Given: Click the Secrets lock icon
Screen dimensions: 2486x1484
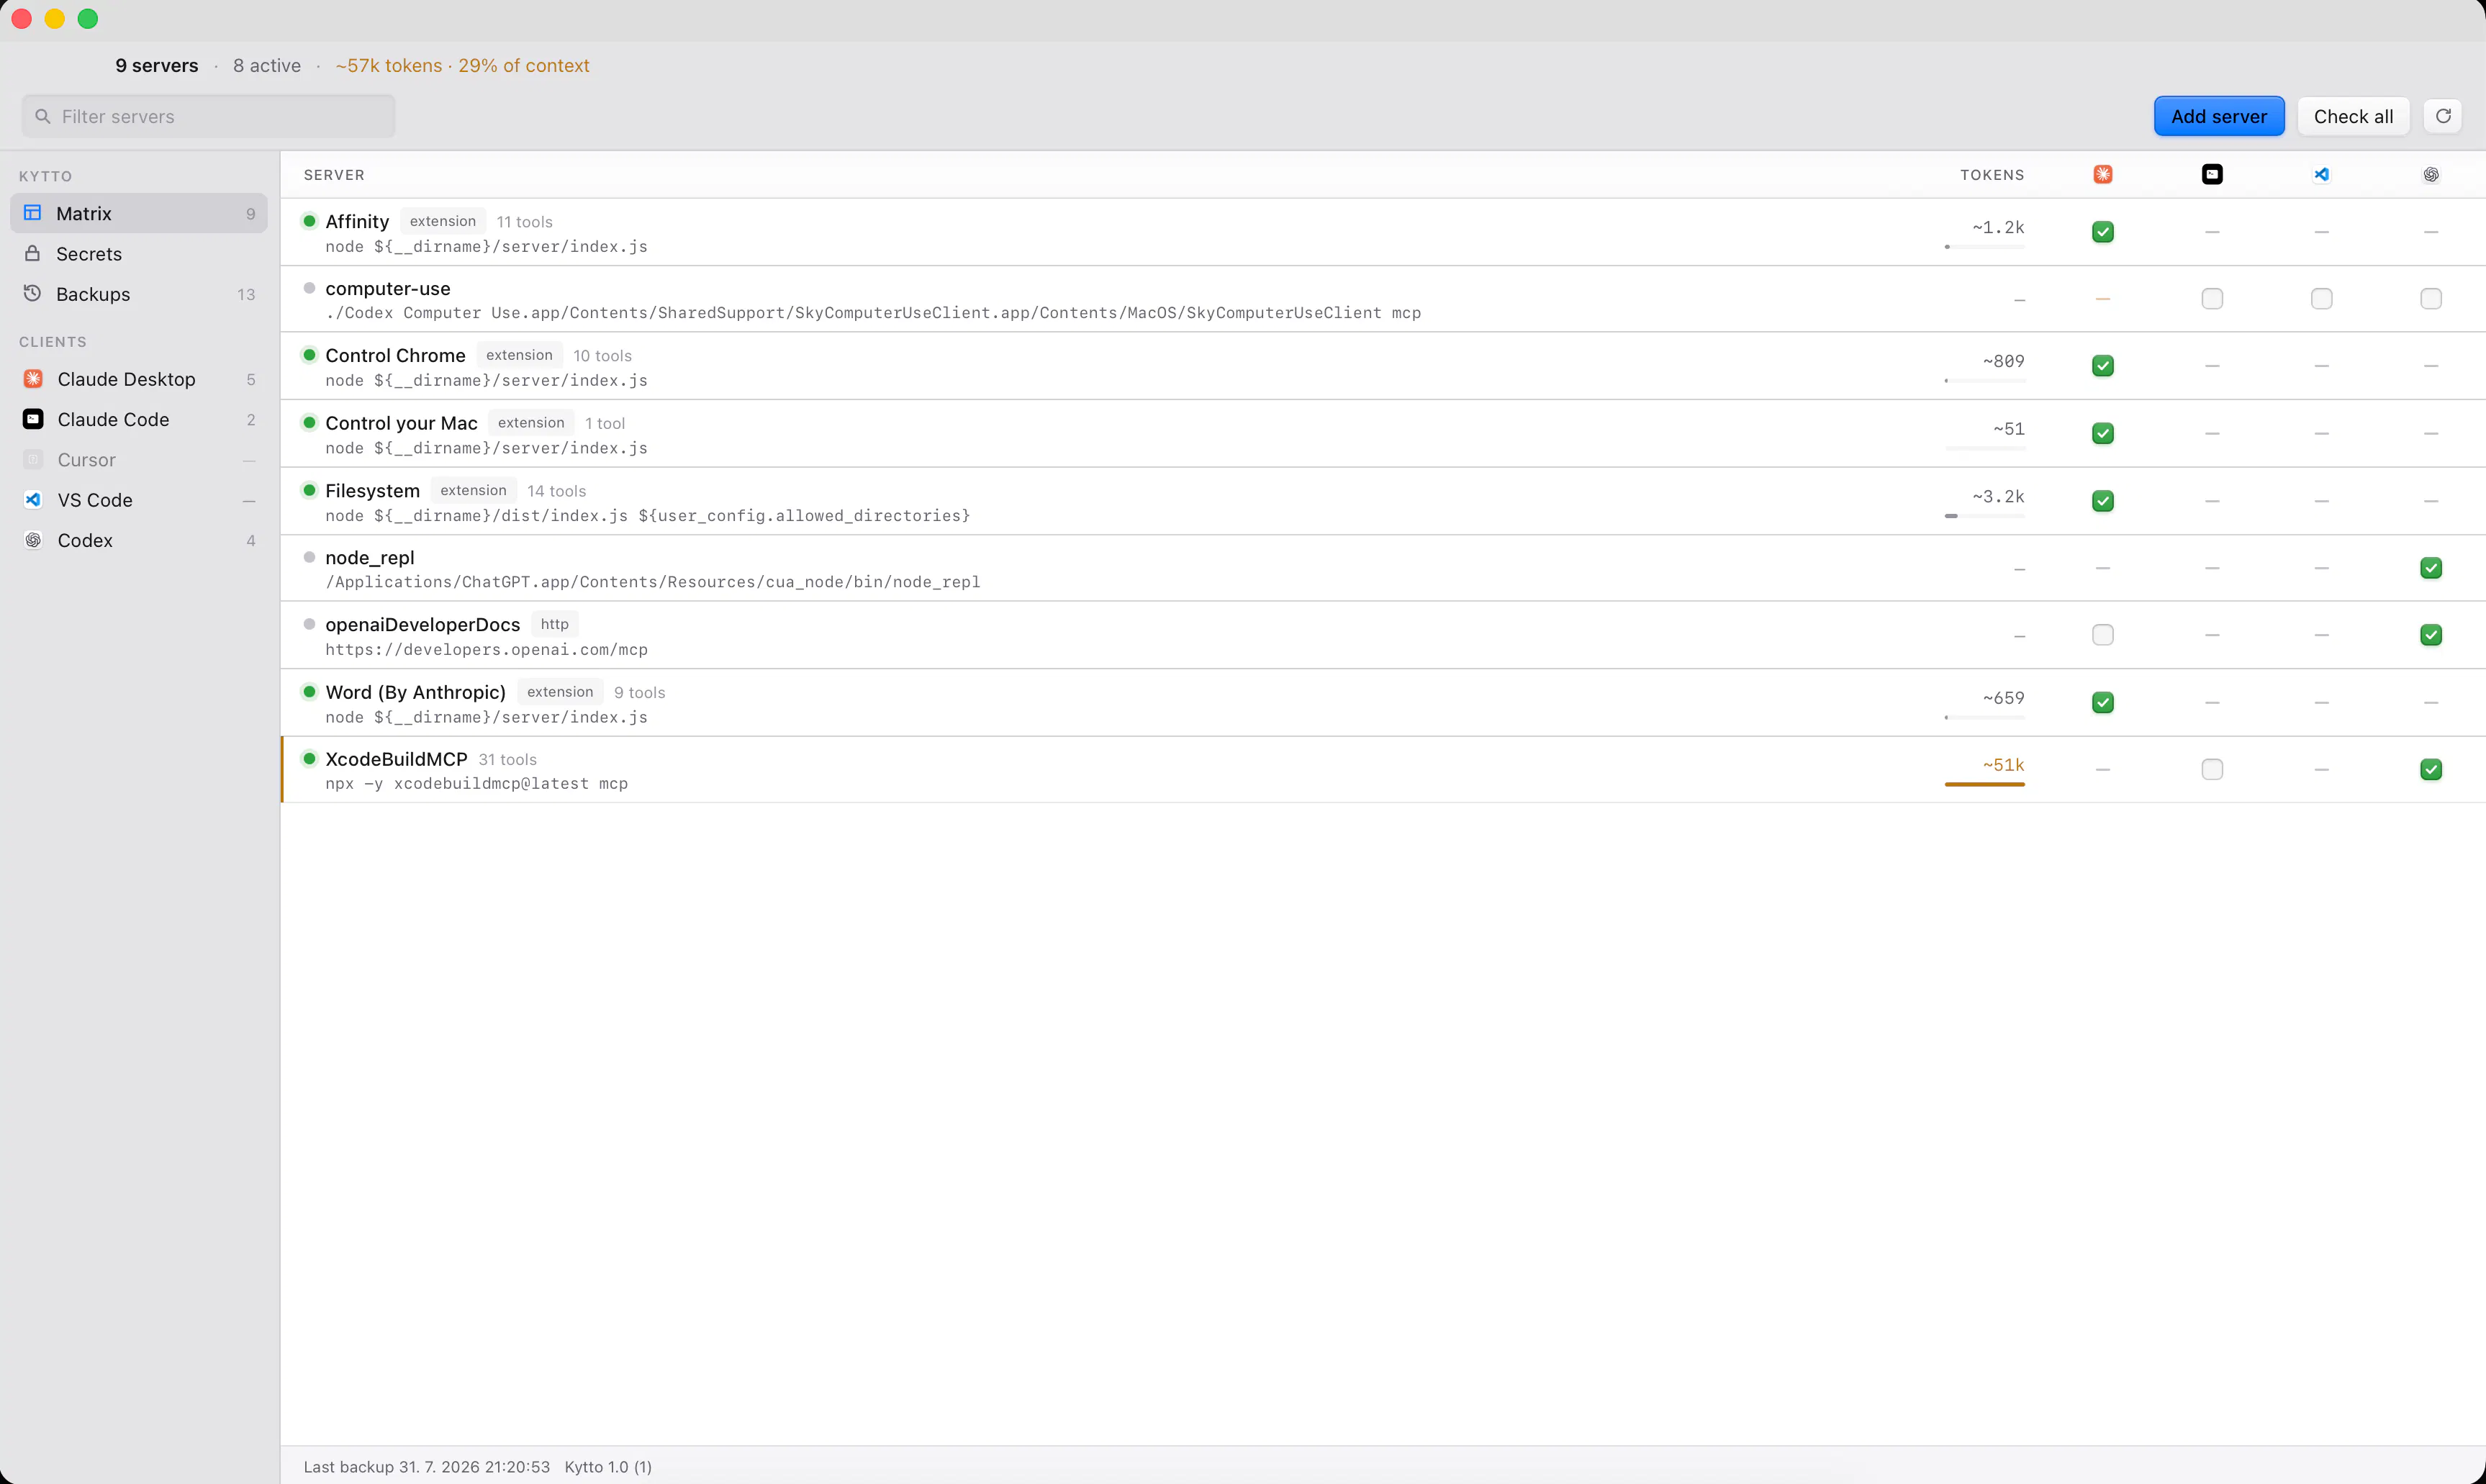Looking at the screenshot, I should [33, 253].
